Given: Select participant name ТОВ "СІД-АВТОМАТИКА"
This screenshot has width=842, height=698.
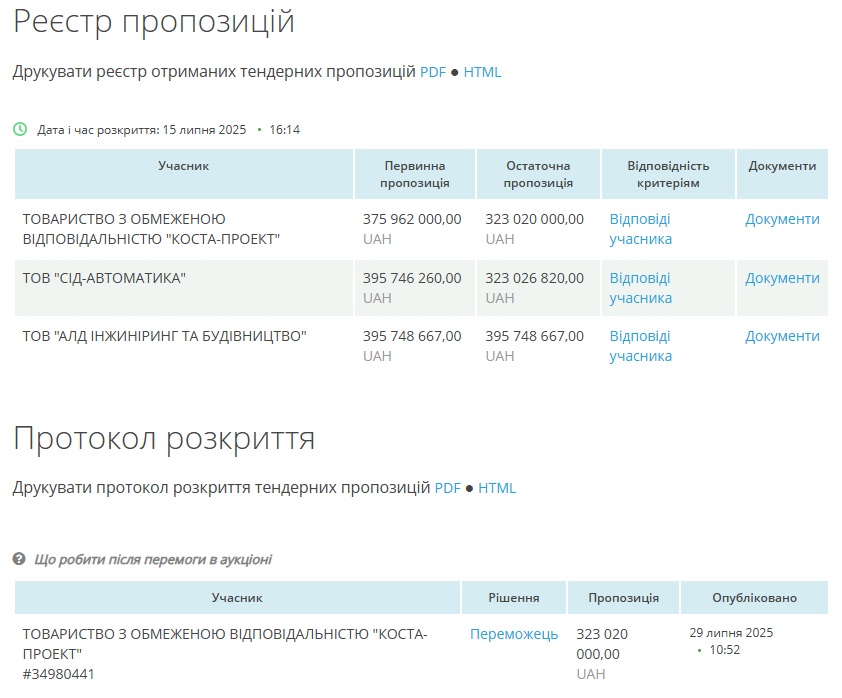Looking at the screenshot, I should point(104,278).
